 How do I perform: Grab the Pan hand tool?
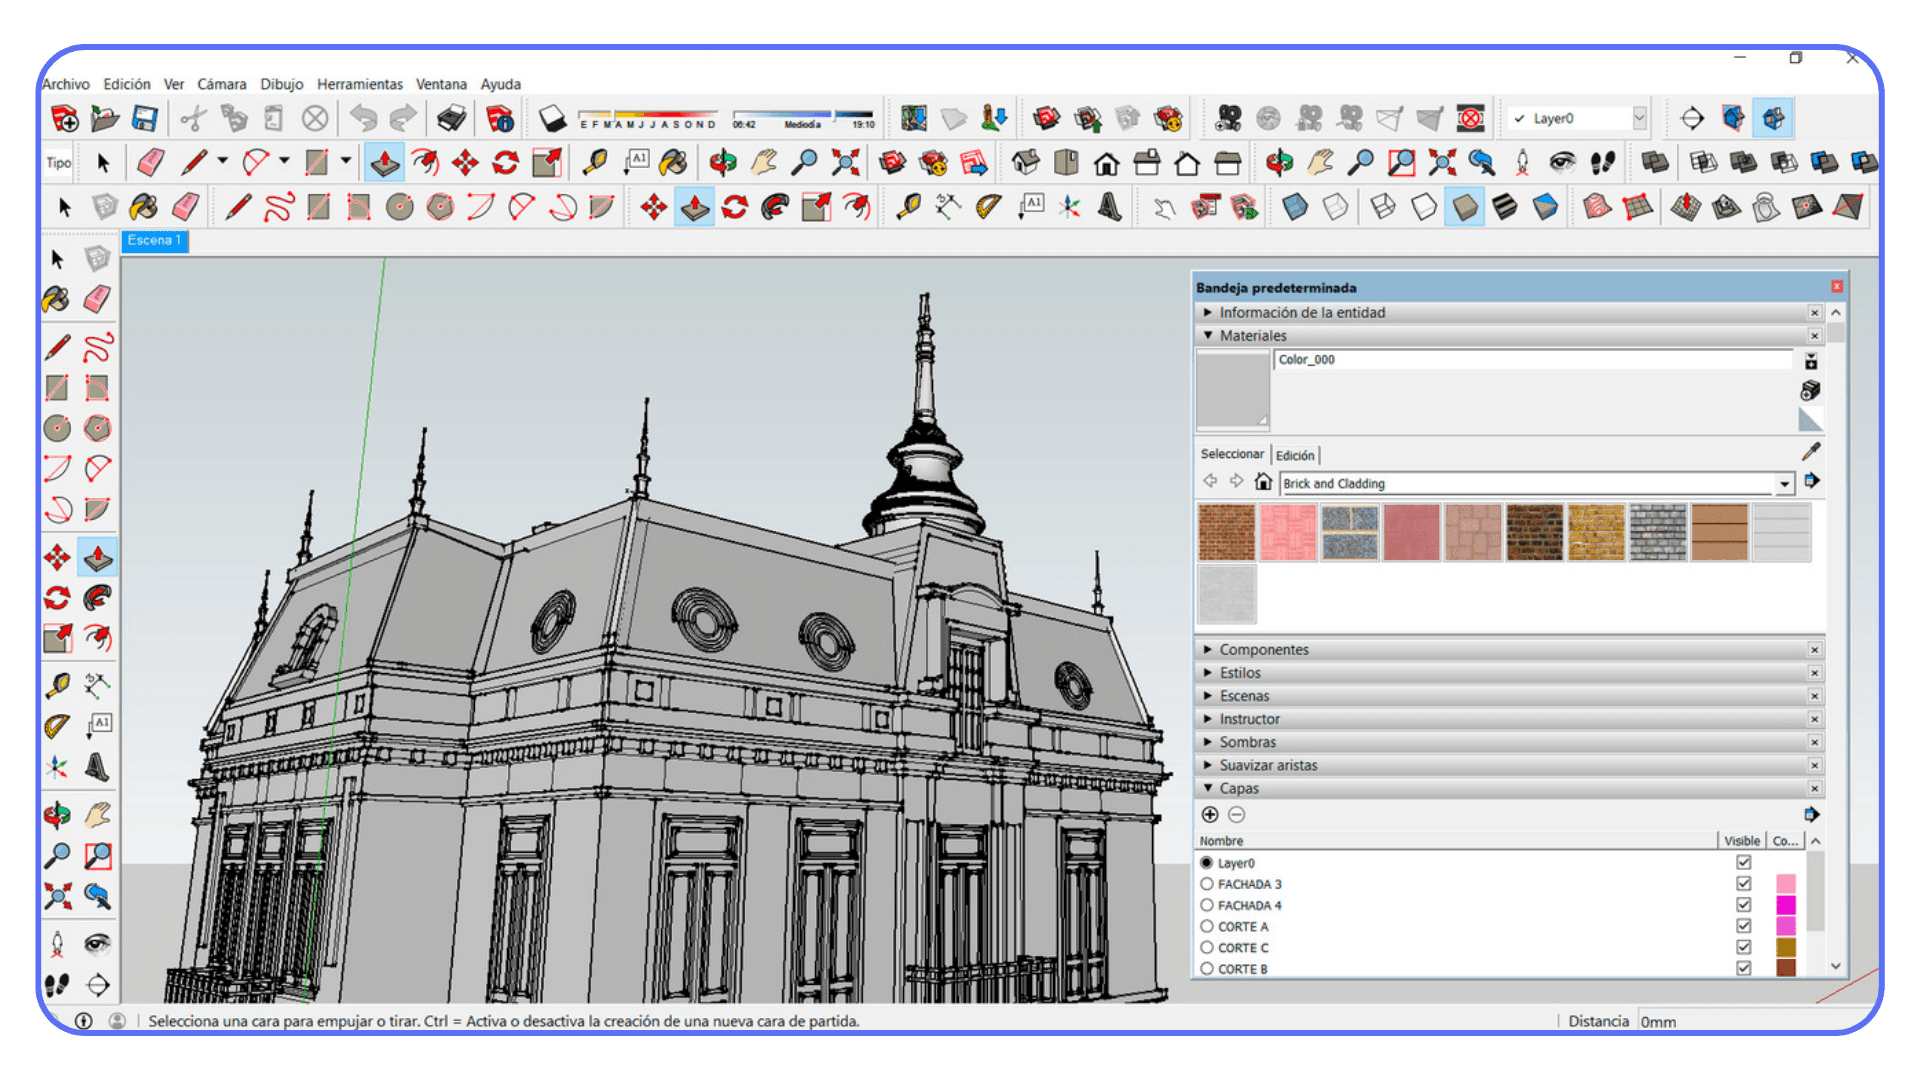coord(97,815)
